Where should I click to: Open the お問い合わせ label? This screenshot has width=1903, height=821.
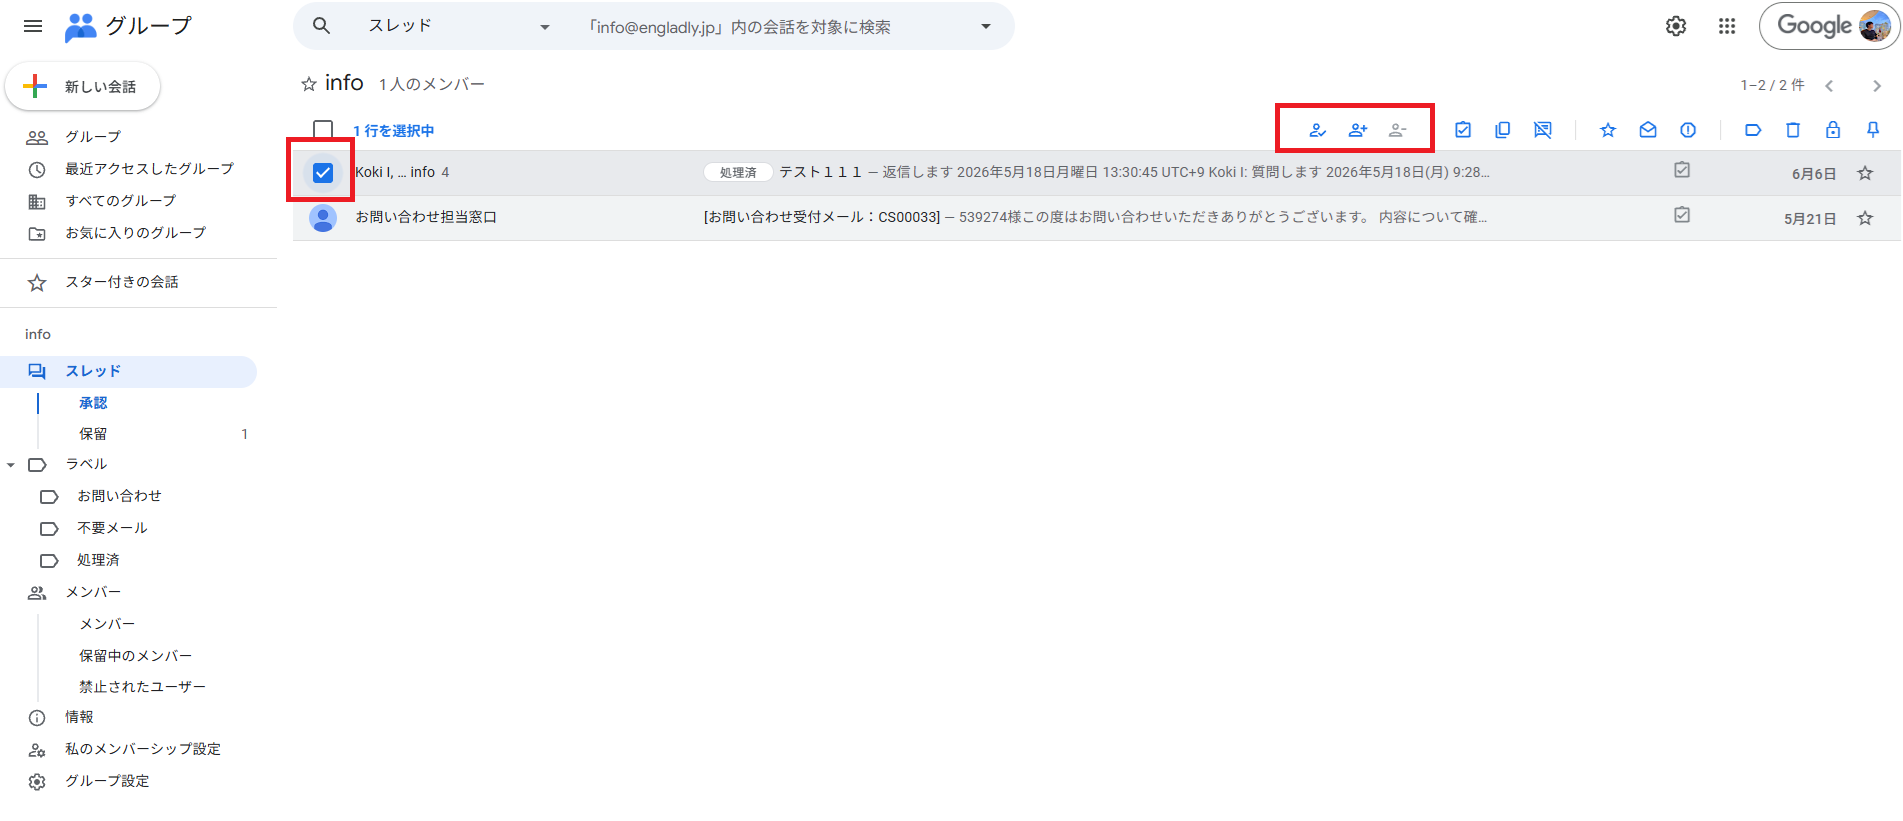tap(119, 496)
